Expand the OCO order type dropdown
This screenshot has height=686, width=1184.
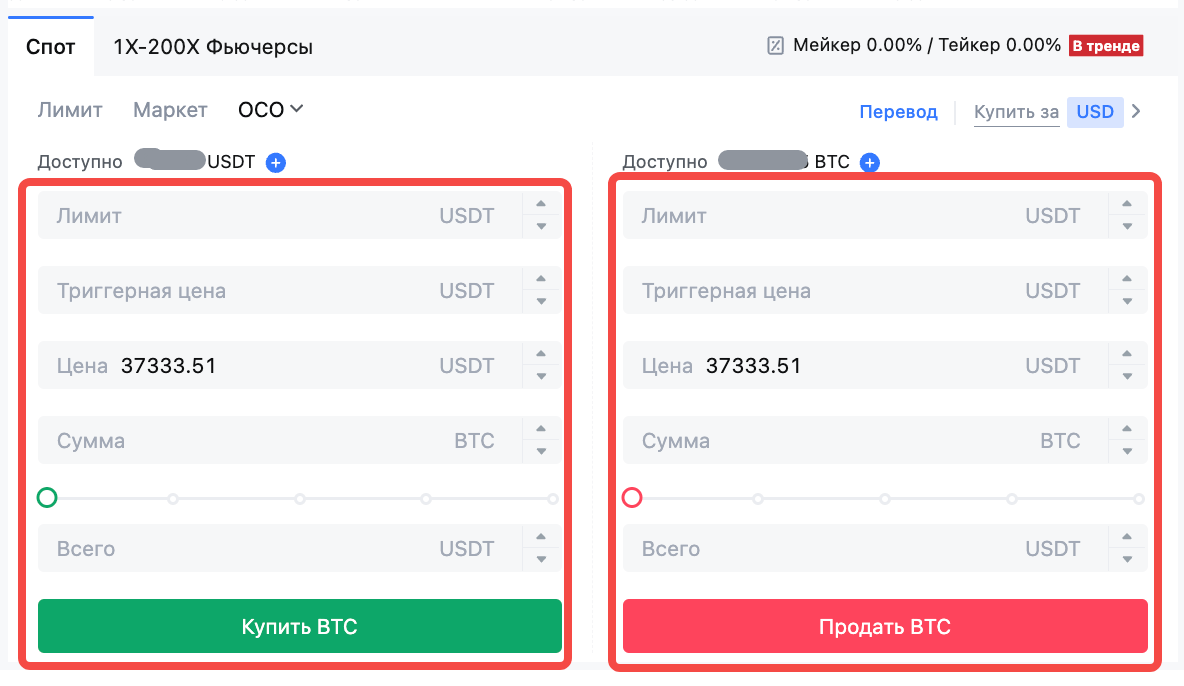pos(271,110)
